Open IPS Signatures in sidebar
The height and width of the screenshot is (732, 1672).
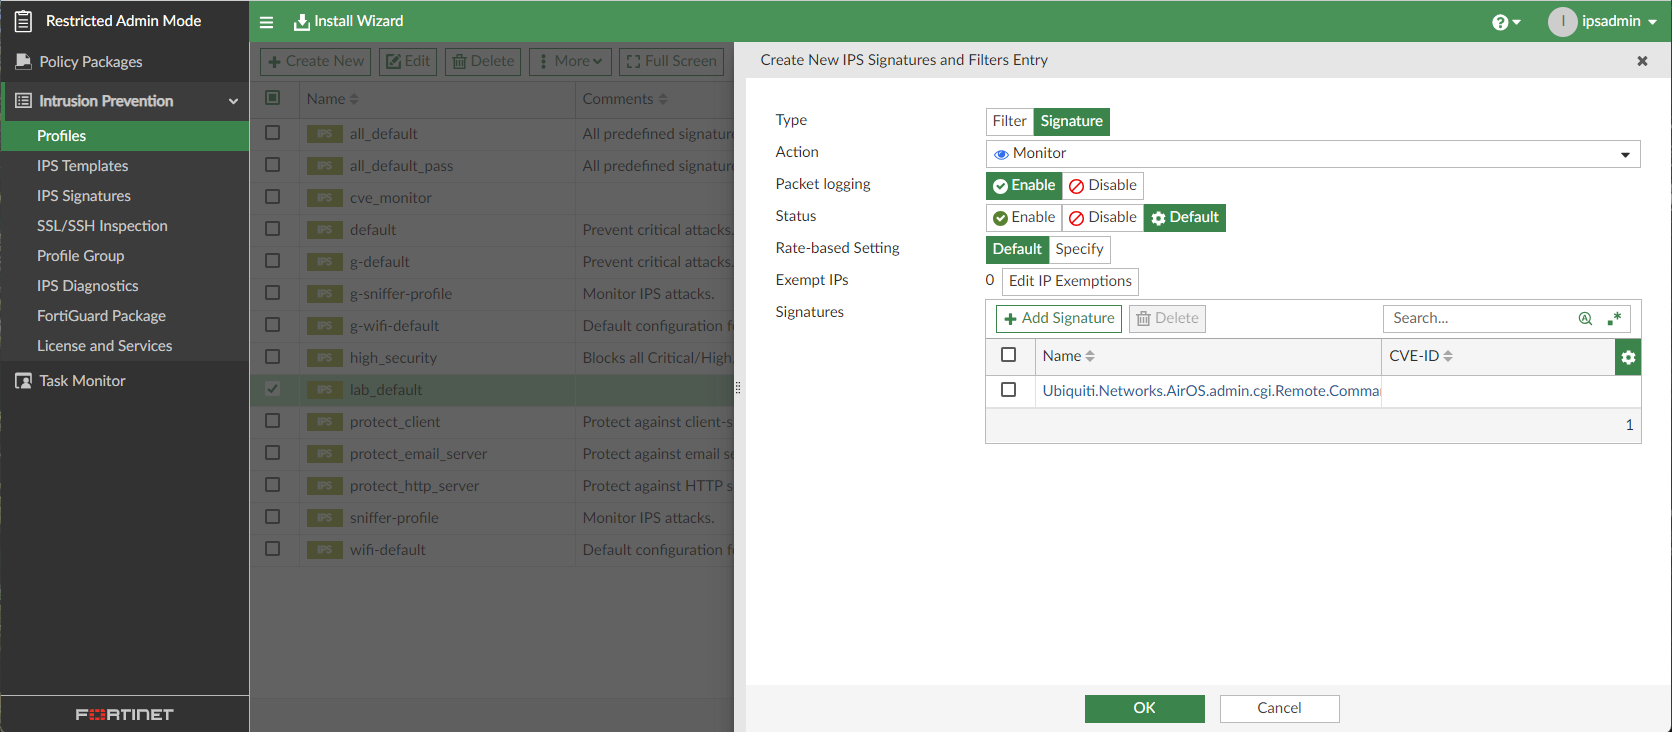tap(83, 196)
